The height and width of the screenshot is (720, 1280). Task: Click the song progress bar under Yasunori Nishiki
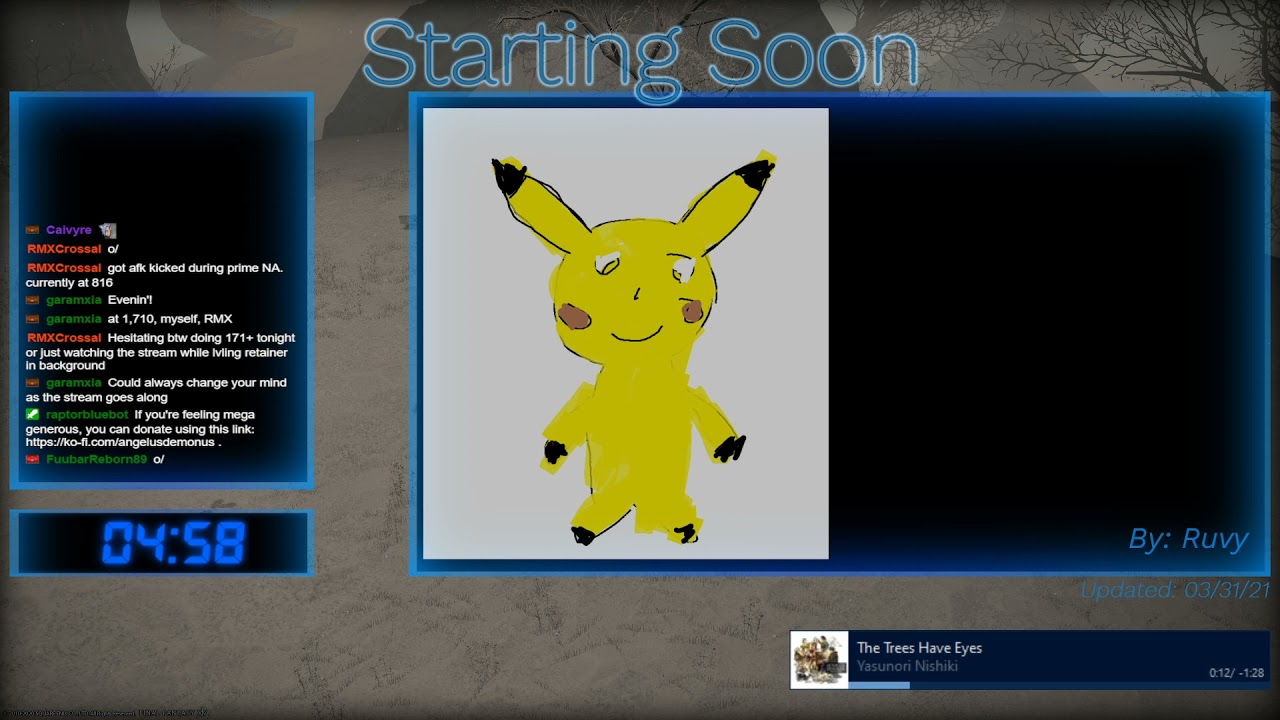(x=1058, y=685)
